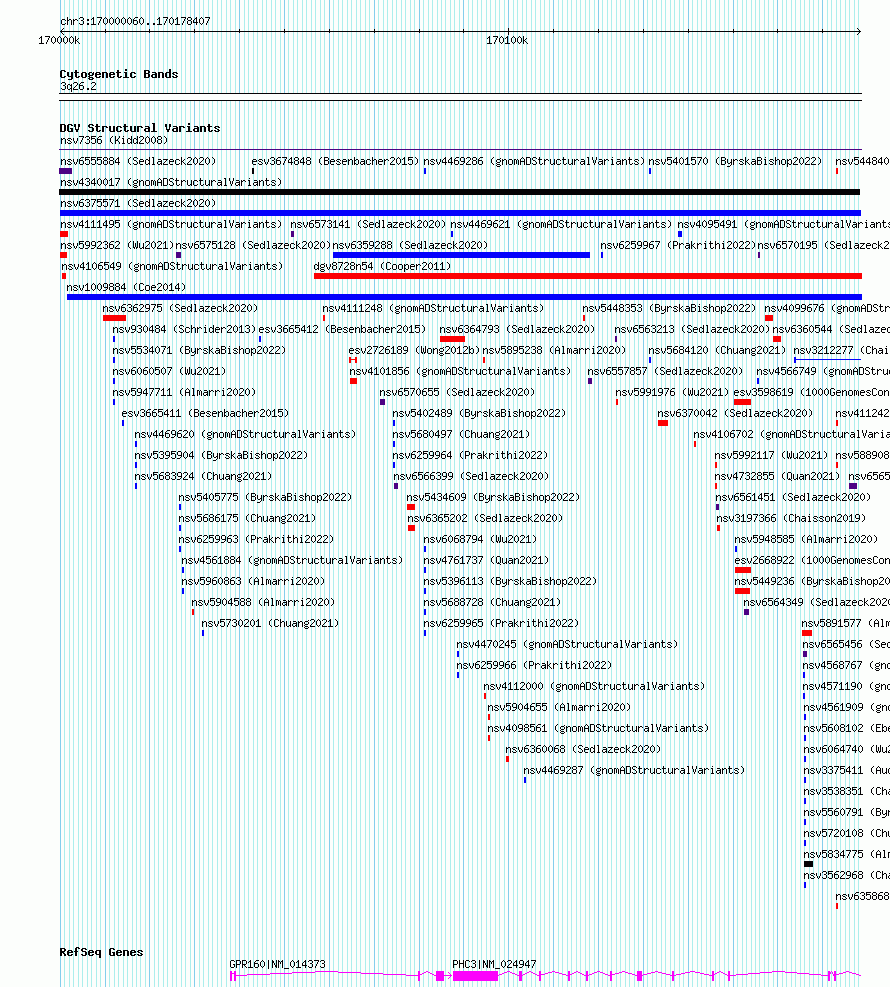890x987 pixels.
Task: Select nsv5534071 (ByrskaBishop2022) label
Action: point(199,350)
